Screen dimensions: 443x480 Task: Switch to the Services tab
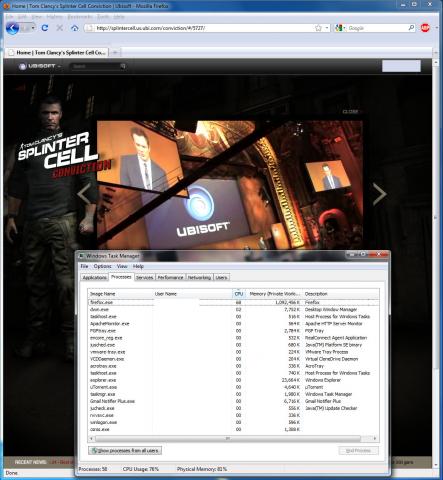tap(145, 277)
